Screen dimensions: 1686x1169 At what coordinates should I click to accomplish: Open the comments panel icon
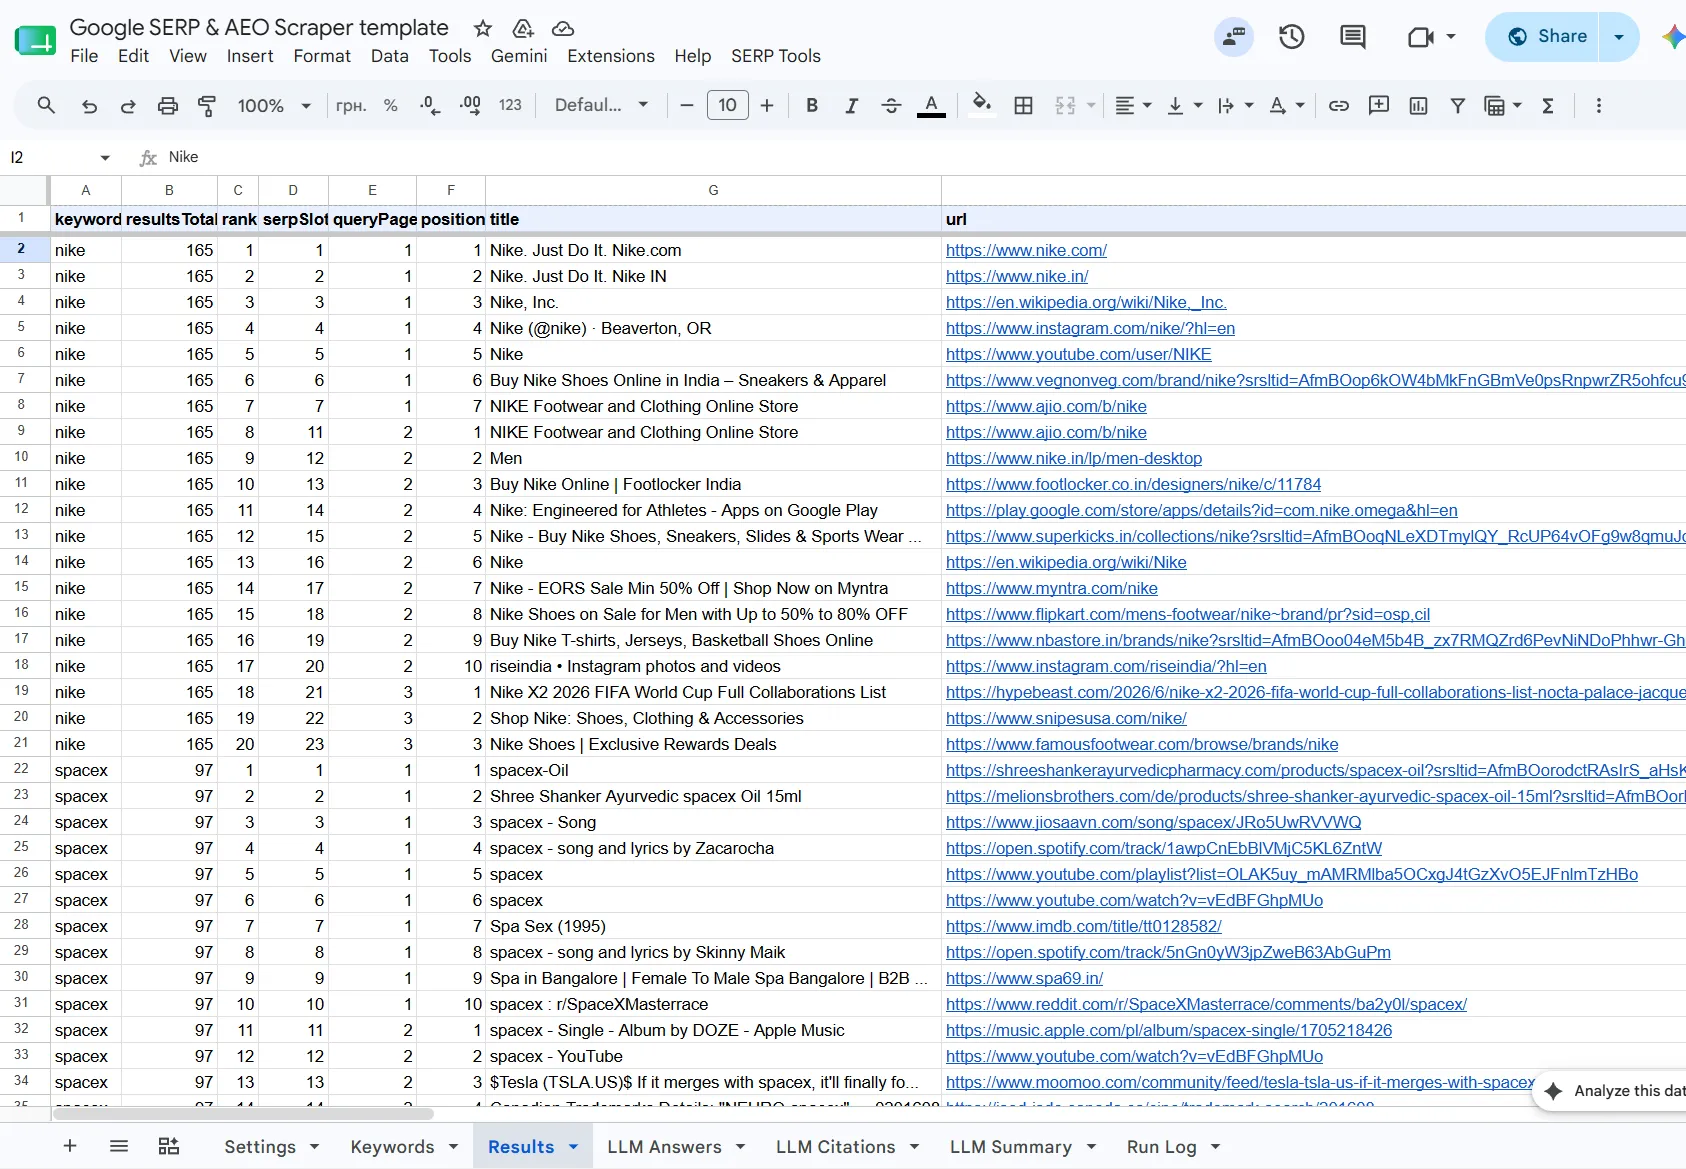(1352, 37)
